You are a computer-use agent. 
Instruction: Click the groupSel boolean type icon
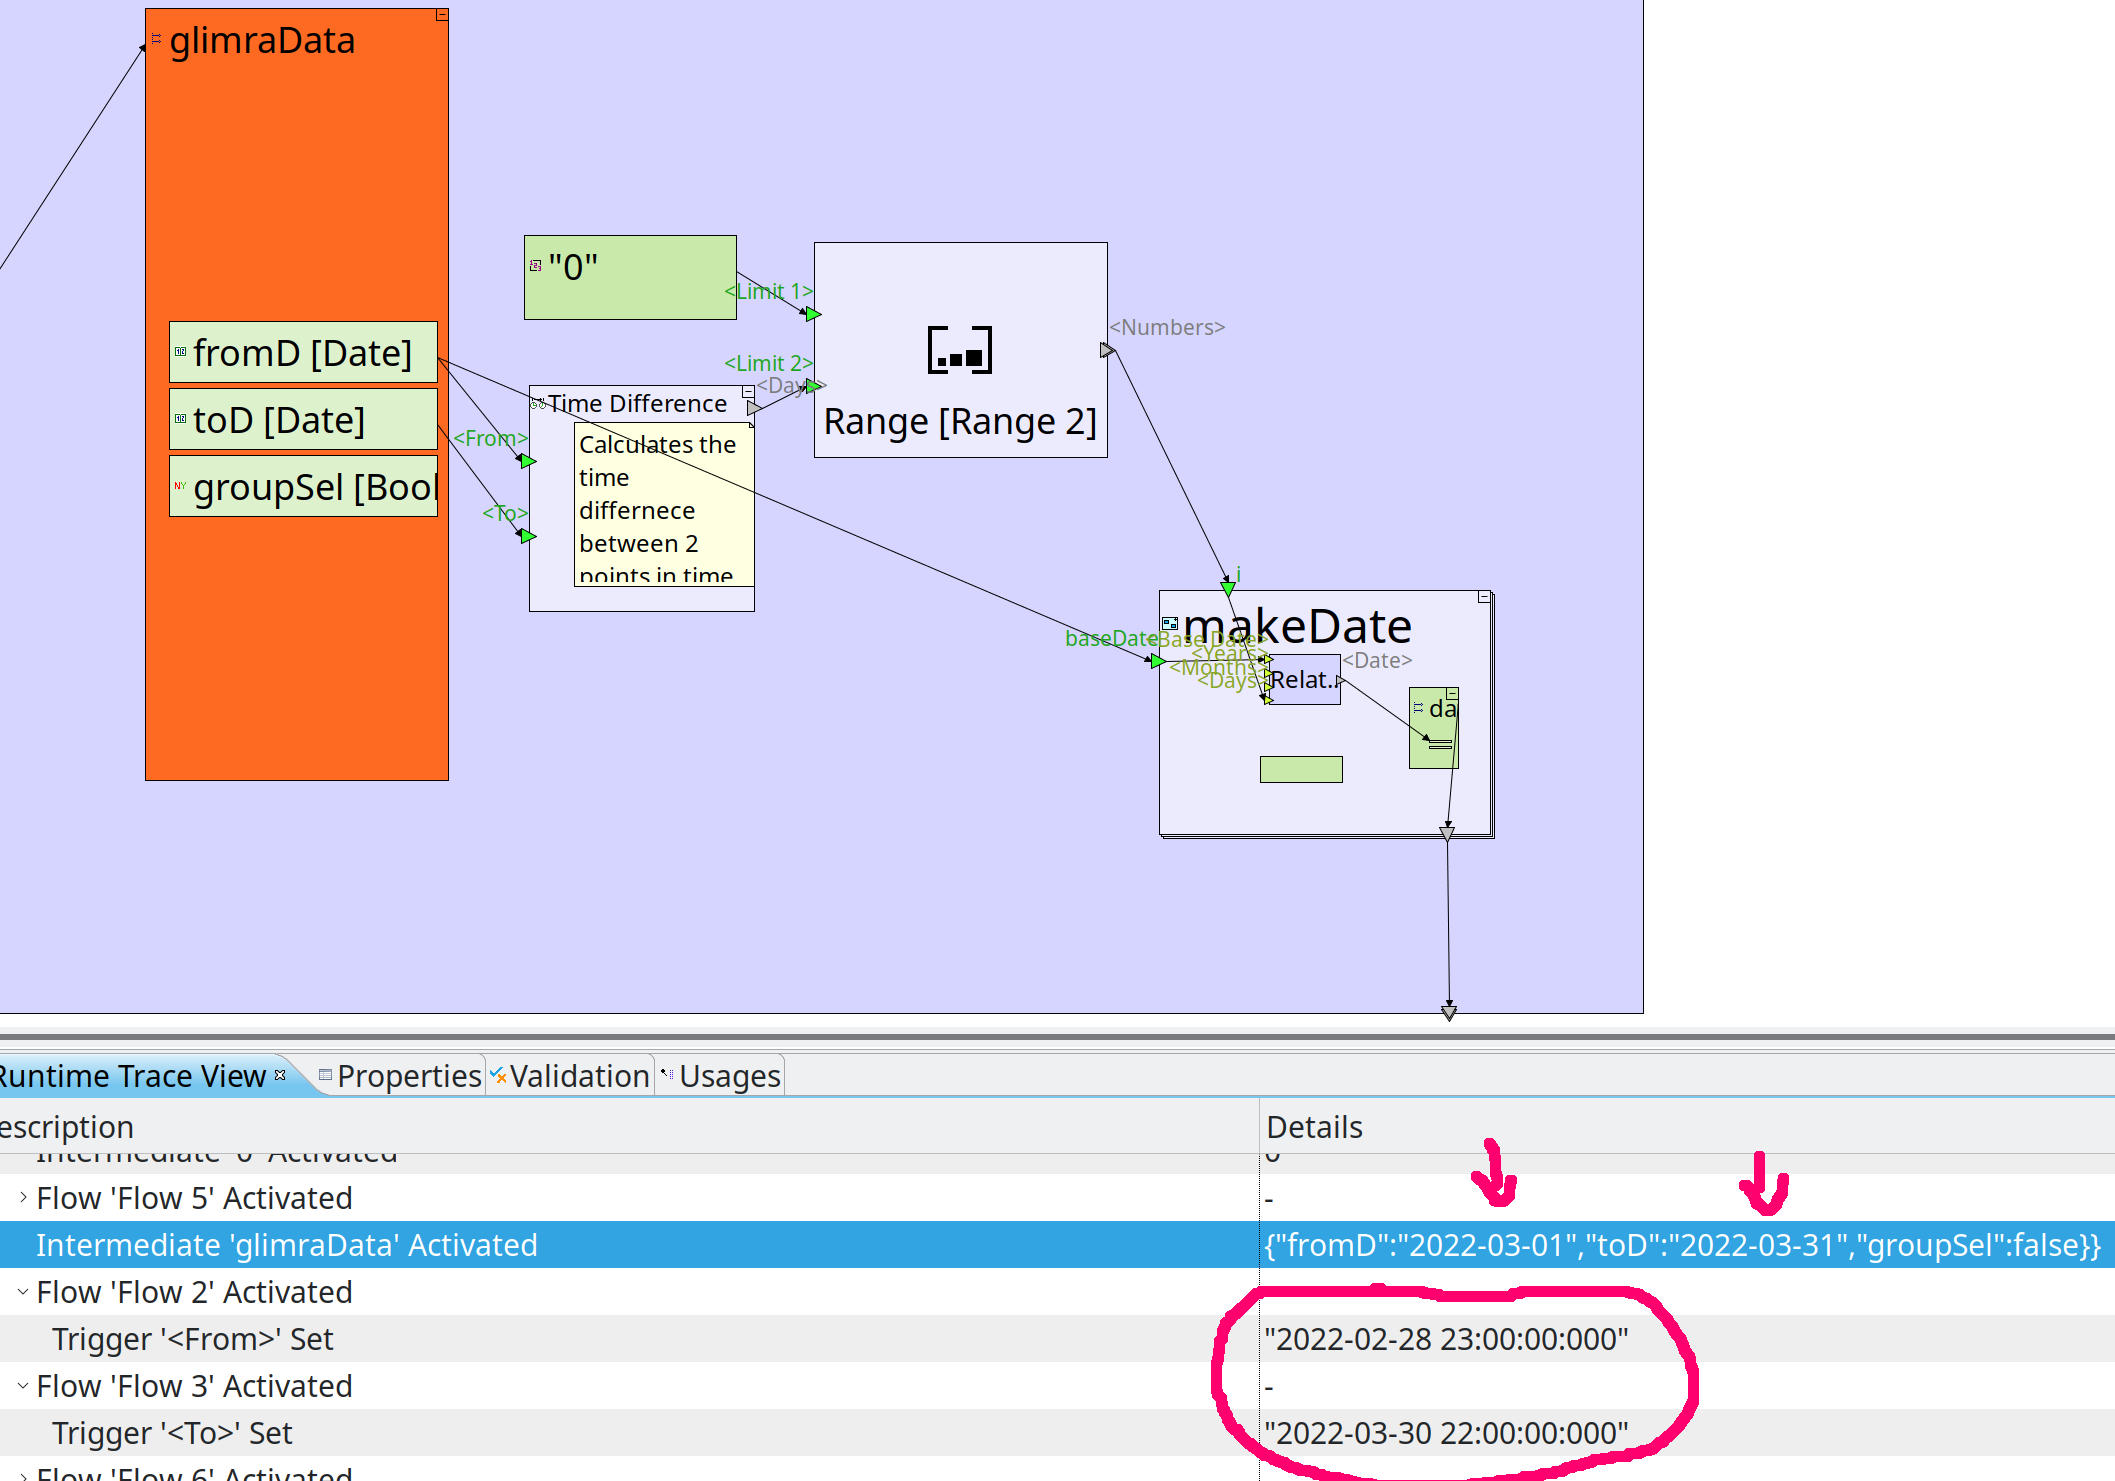click(181, 486)
